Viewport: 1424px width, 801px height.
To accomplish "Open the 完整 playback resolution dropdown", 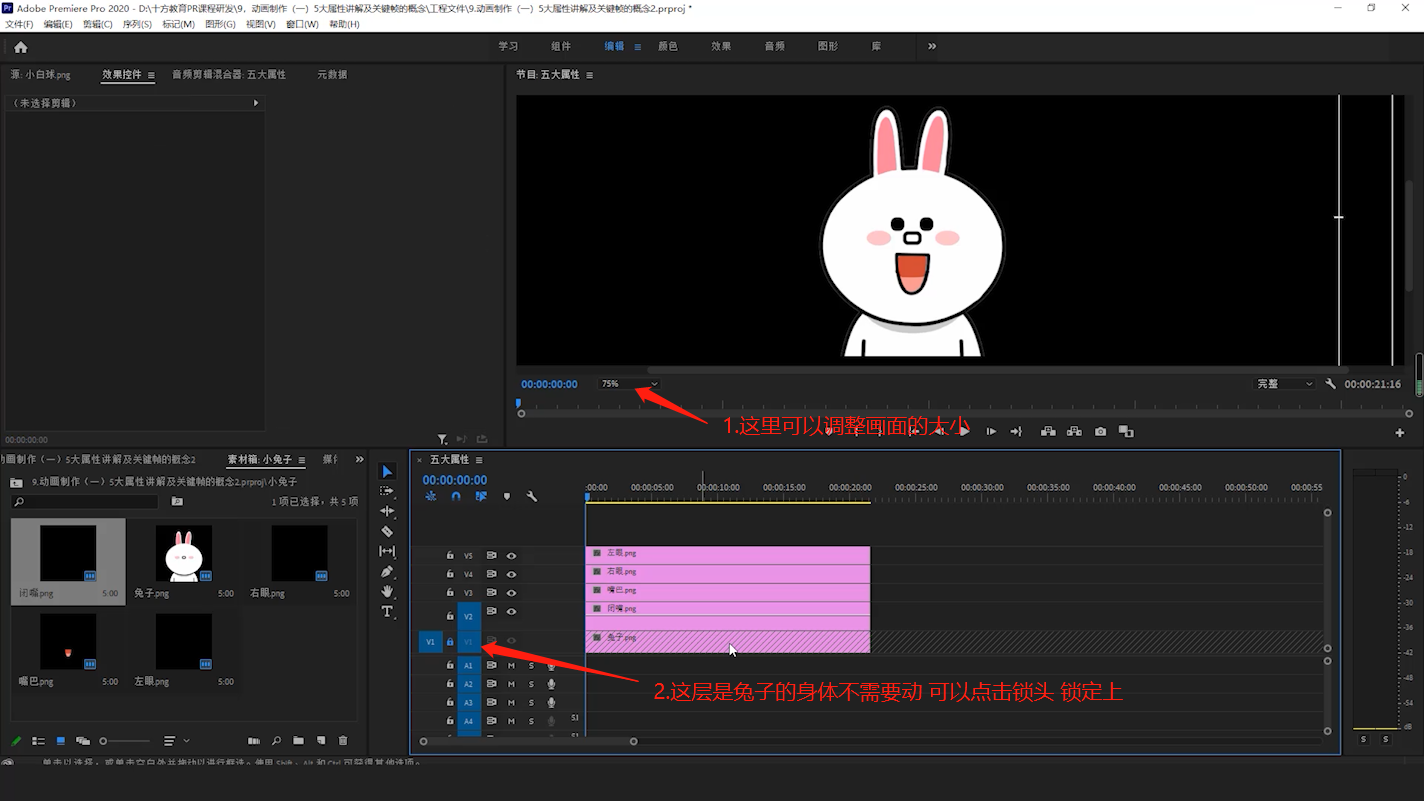I will (x=1285, y=384).
